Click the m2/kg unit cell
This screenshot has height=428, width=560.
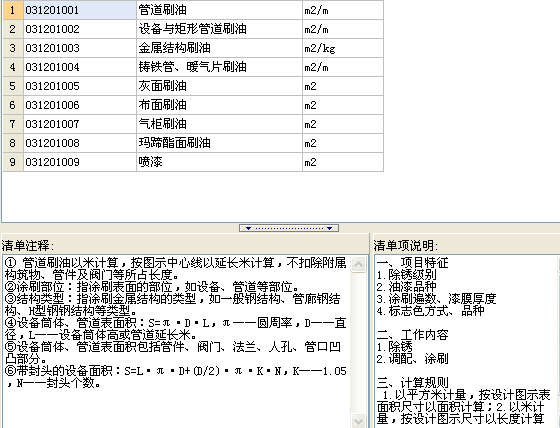(x=343, y=48)
